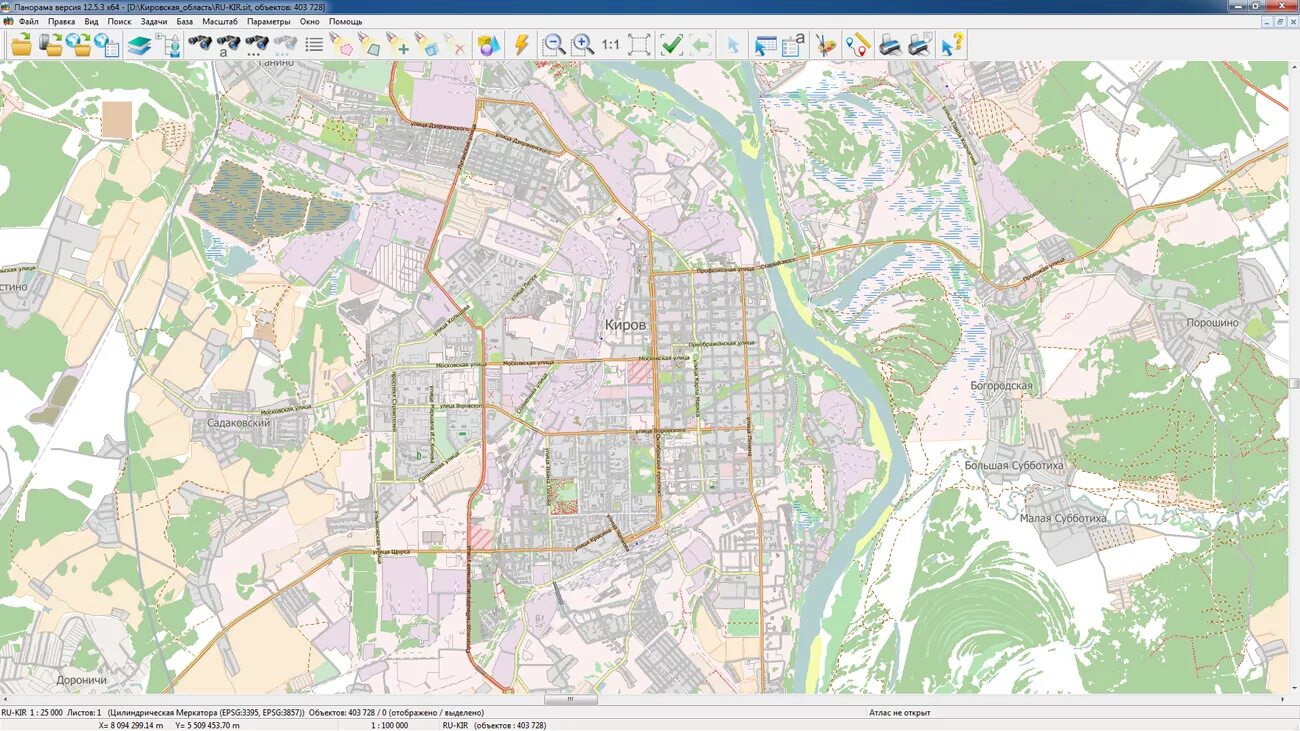Click the open geoportal globe-folder icon
Screen dimensions: 1300x731
pyautogui.click(x=78, y=44)
